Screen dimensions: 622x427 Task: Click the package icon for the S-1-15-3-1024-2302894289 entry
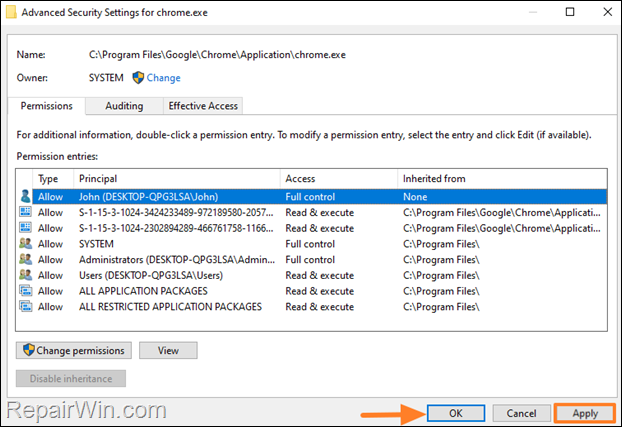click(25, 228)
